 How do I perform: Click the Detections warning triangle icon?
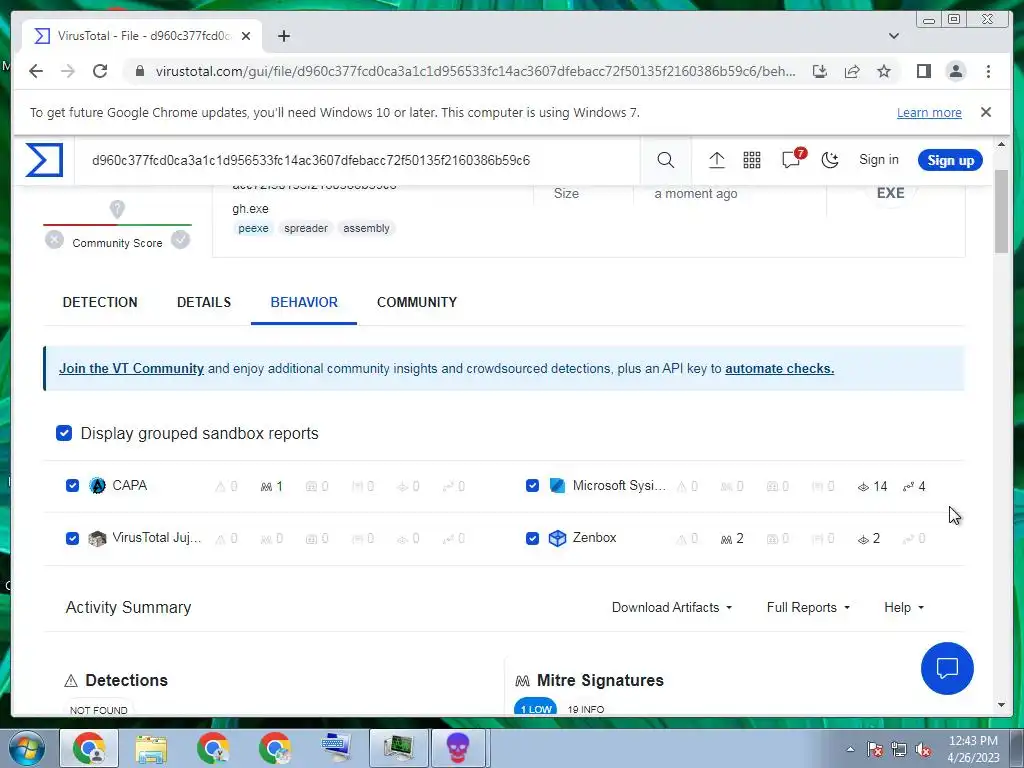coord(71,681)
